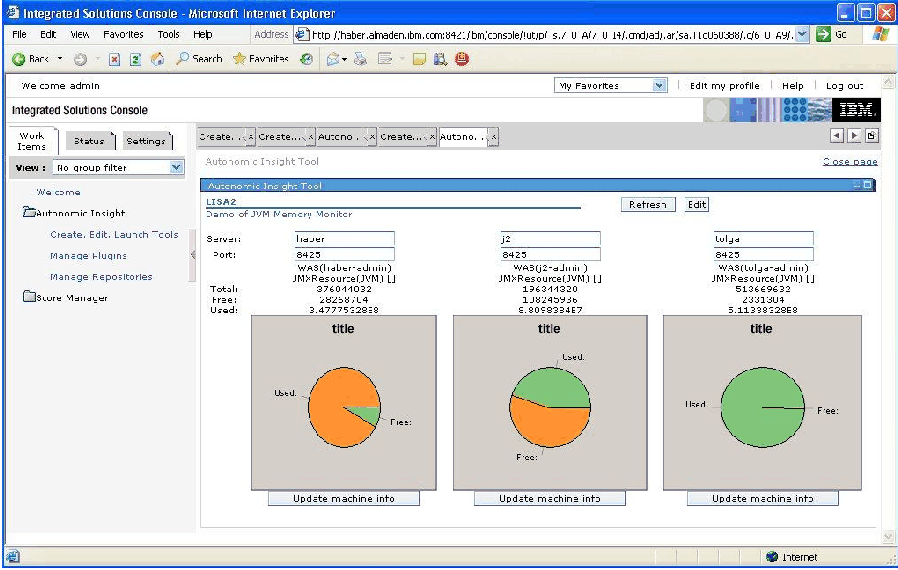Open the History toolbar icon
Image resolution: width=898 pixels, height=570 pixels.
[306, 59]
